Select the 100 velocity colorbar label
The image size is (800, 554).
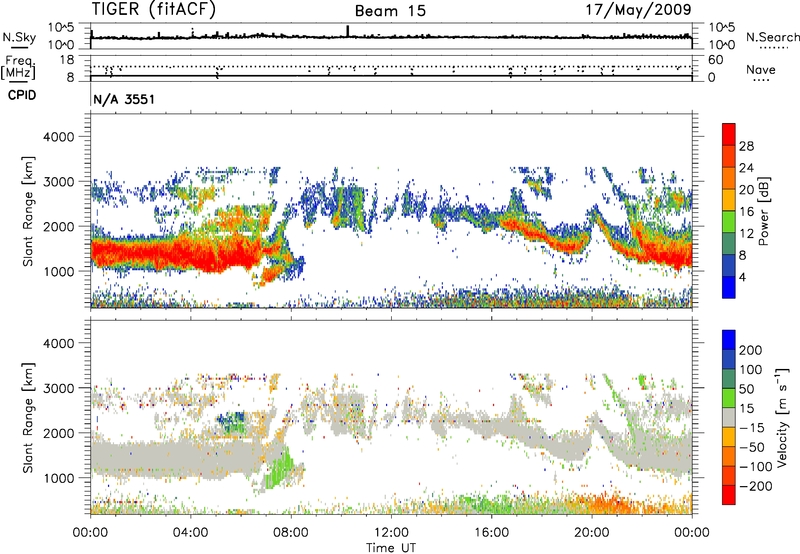[x=751, y=370]
